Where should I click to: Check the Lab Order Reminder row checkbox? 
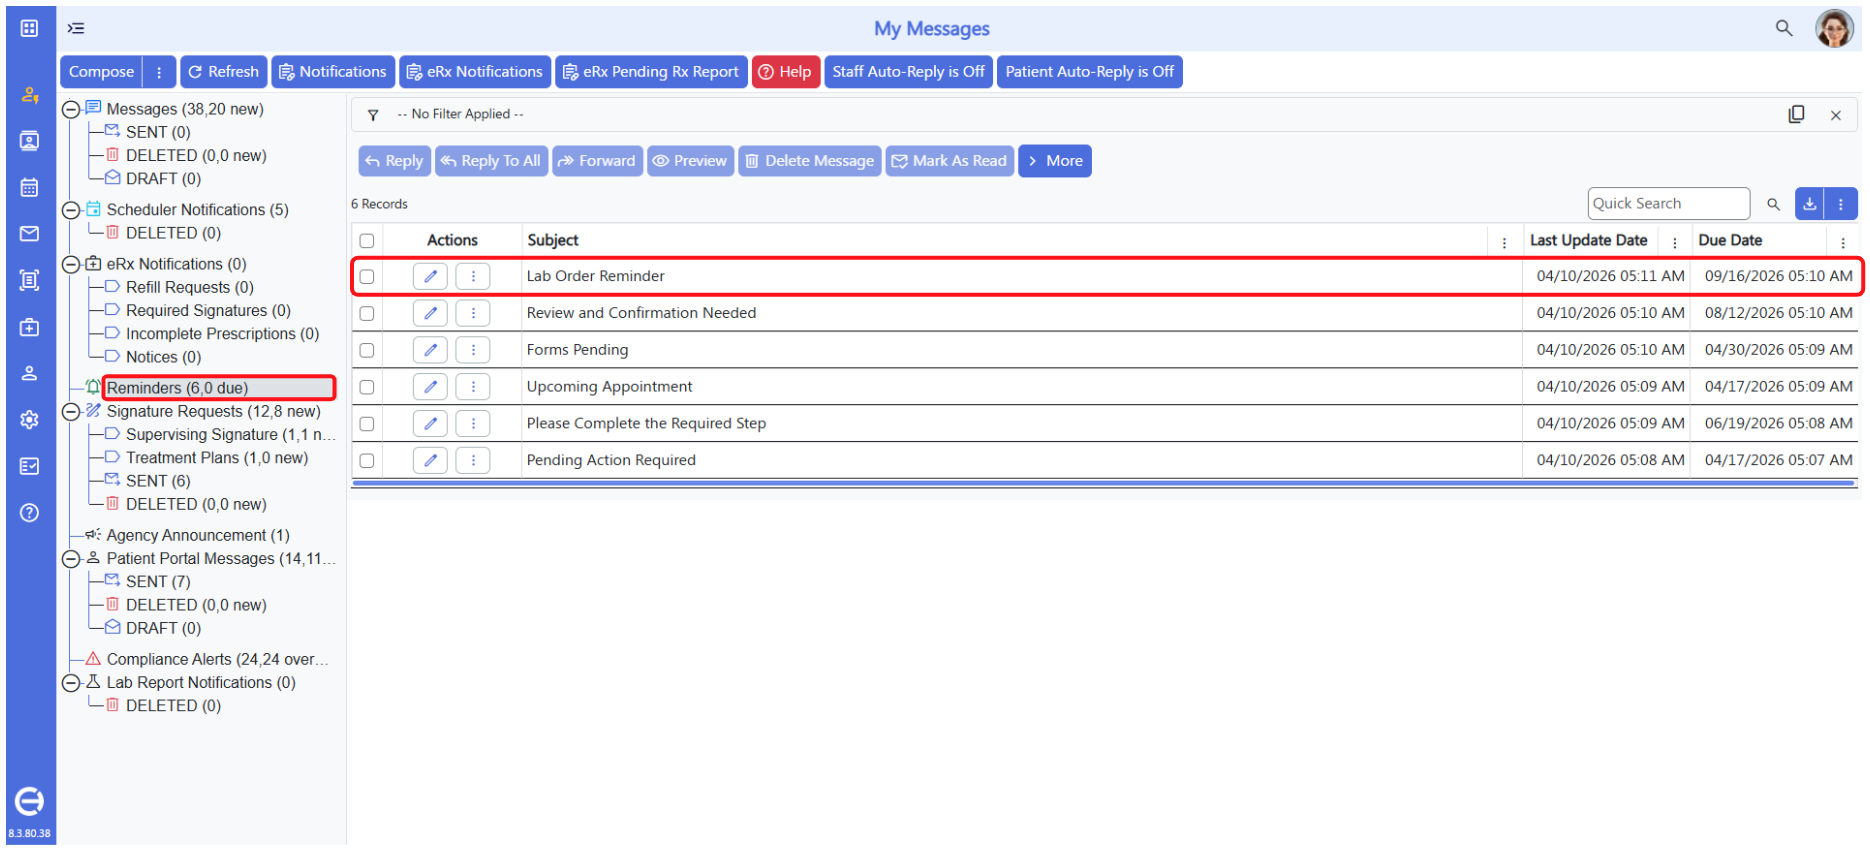point(367,277)
